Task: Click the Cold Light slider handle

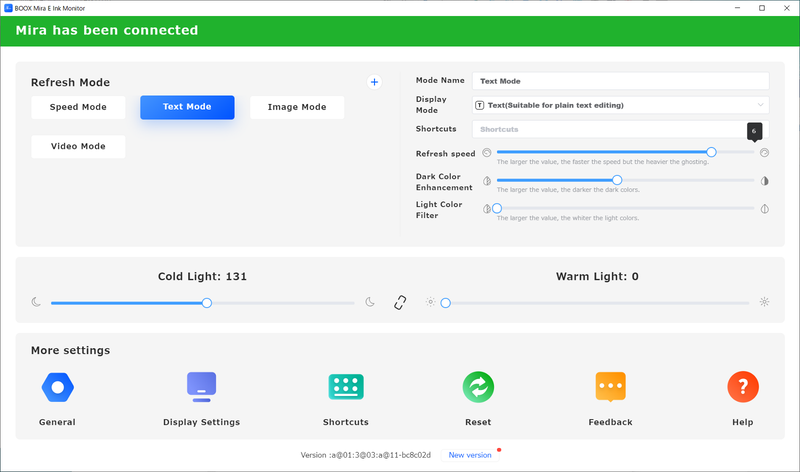Action: pos(207,302)
